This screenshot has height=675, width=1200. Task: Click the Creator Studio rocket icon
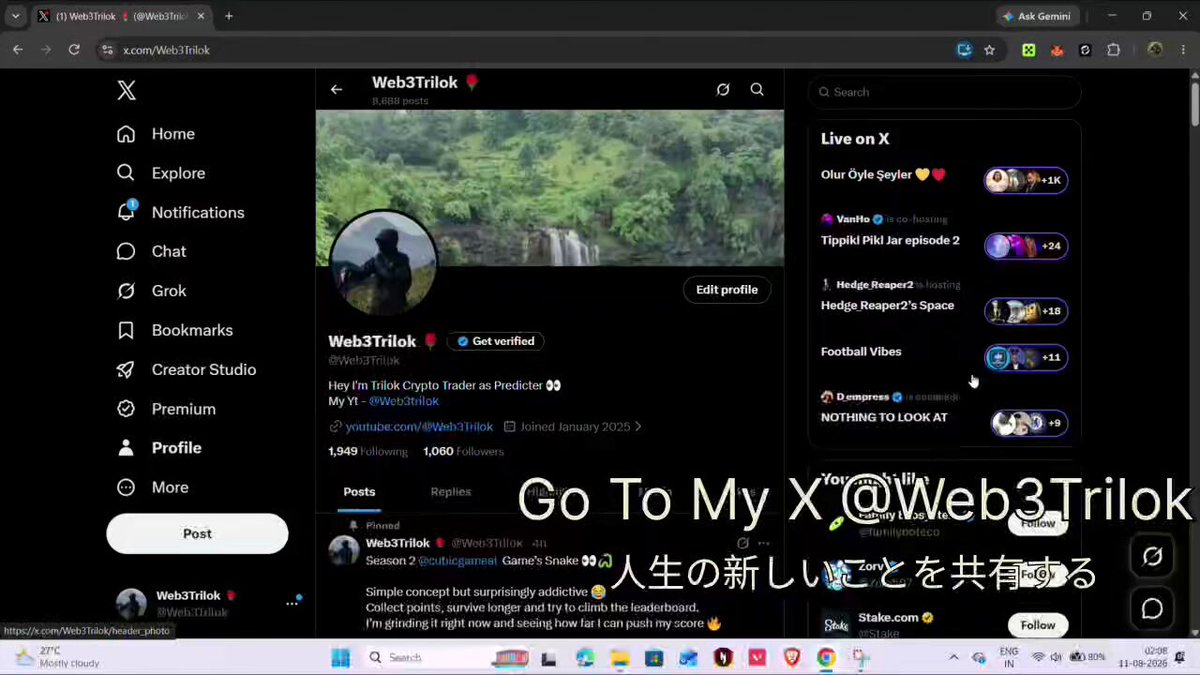click(126, 369)
